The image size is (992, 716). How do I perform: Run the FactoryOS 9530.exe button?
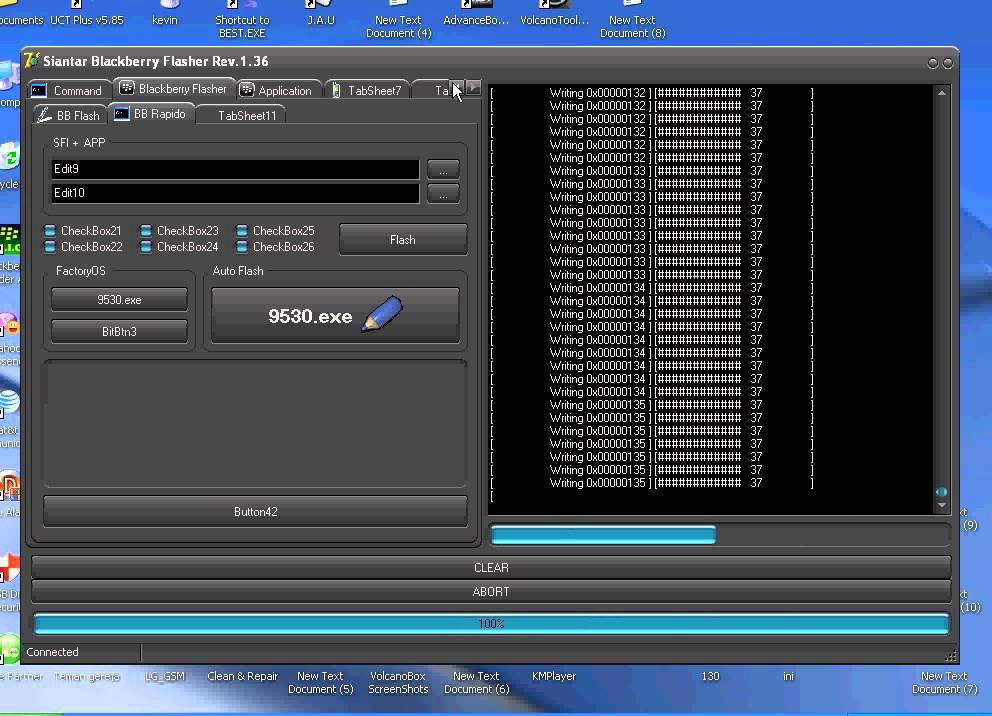click(x=119, y=299)
